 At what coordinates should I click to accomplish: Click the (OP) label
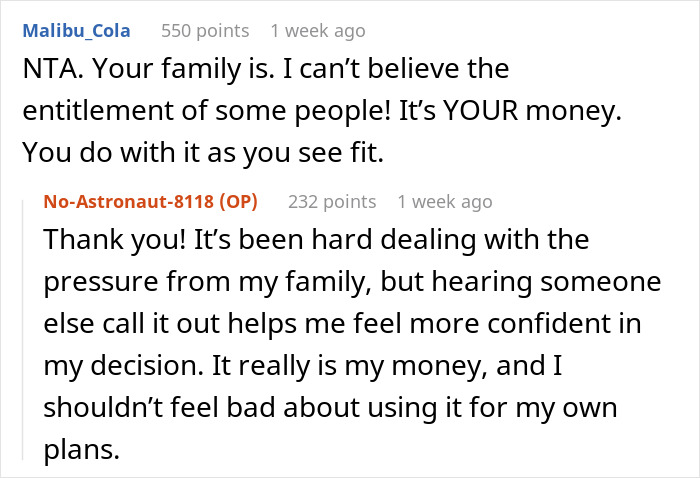(x=239, y=201)
